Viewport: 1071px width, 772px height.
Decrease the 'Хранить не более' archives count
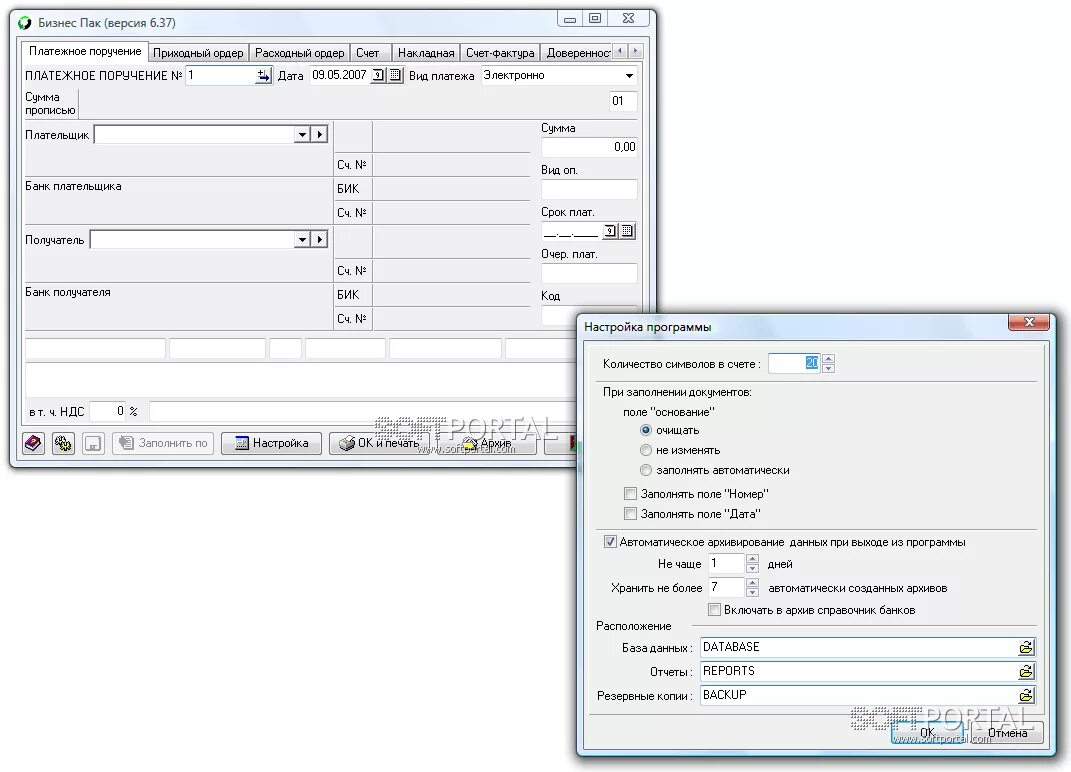[752, 592]
